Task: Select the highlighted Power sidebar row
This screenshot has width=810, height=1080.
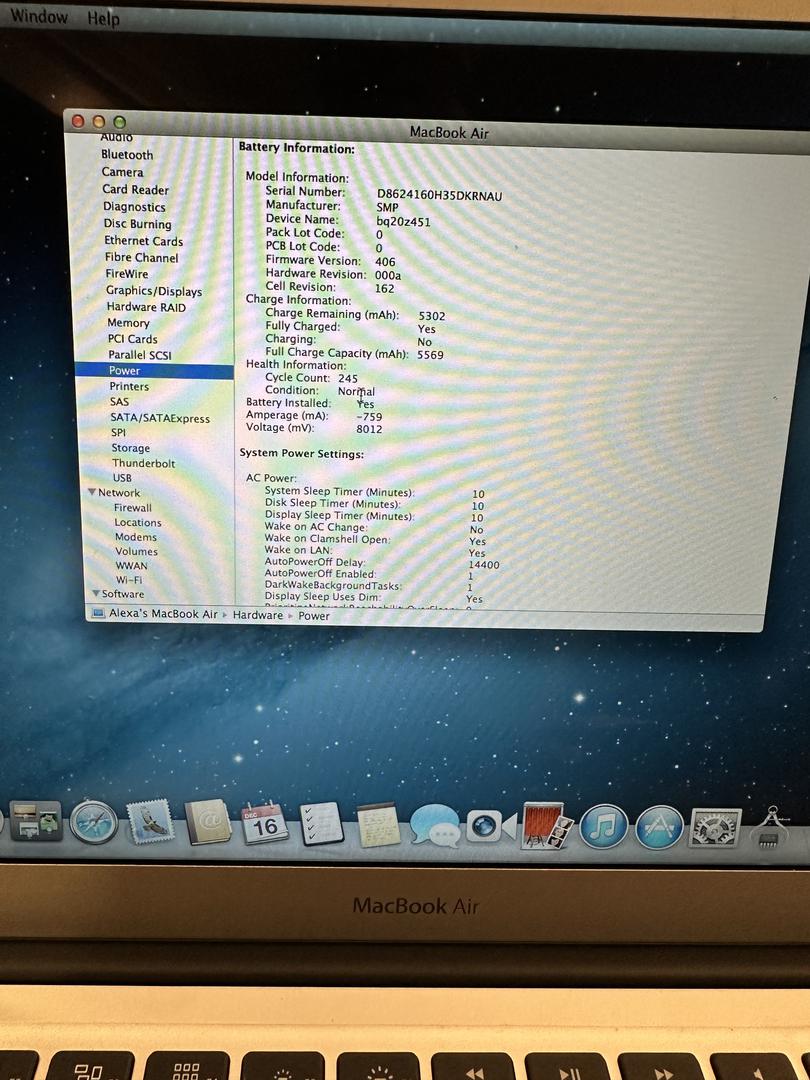Action: coord(154,371)
